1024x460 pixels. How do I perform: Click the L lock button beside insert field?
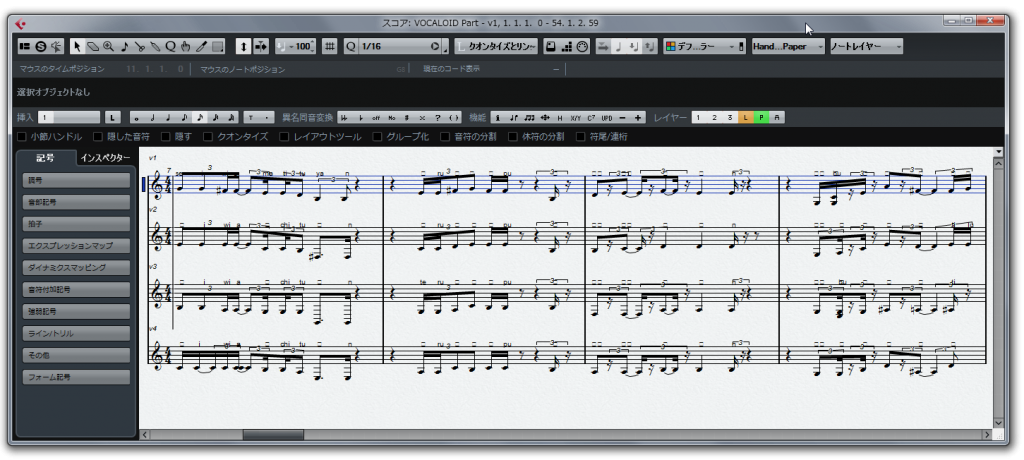pyautogui.click(x=112, y=118)
